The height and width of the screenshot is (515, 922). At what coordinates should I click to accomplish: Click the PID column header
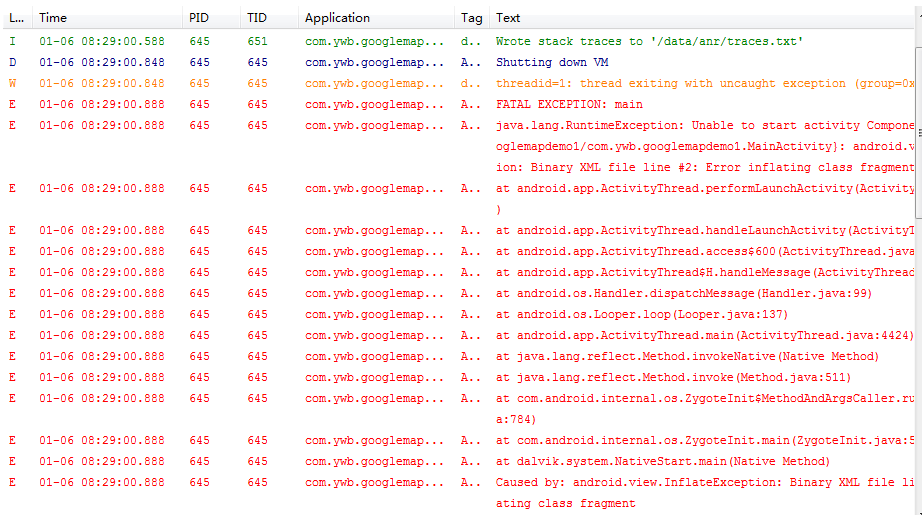click(211, 18)
